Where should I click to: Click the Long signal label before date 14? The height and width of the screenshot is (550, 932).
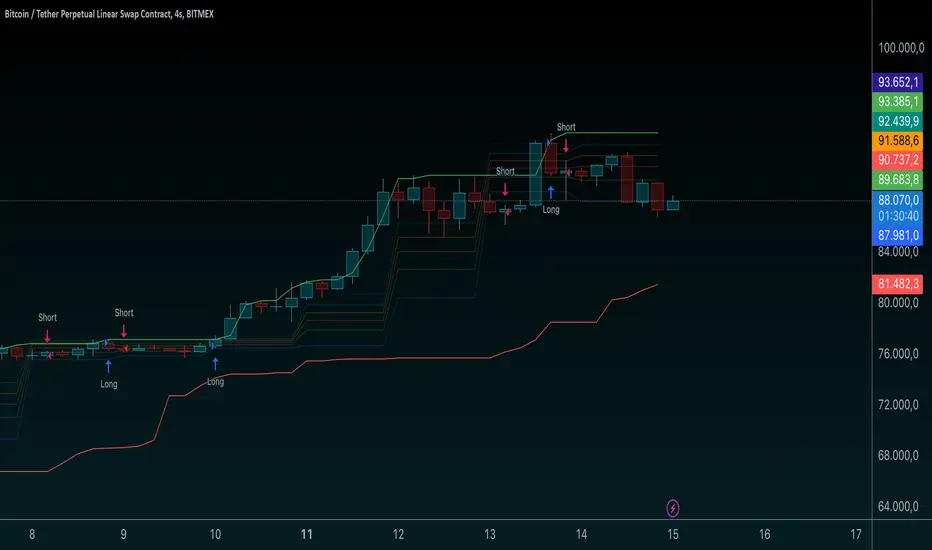coord(551,209)
